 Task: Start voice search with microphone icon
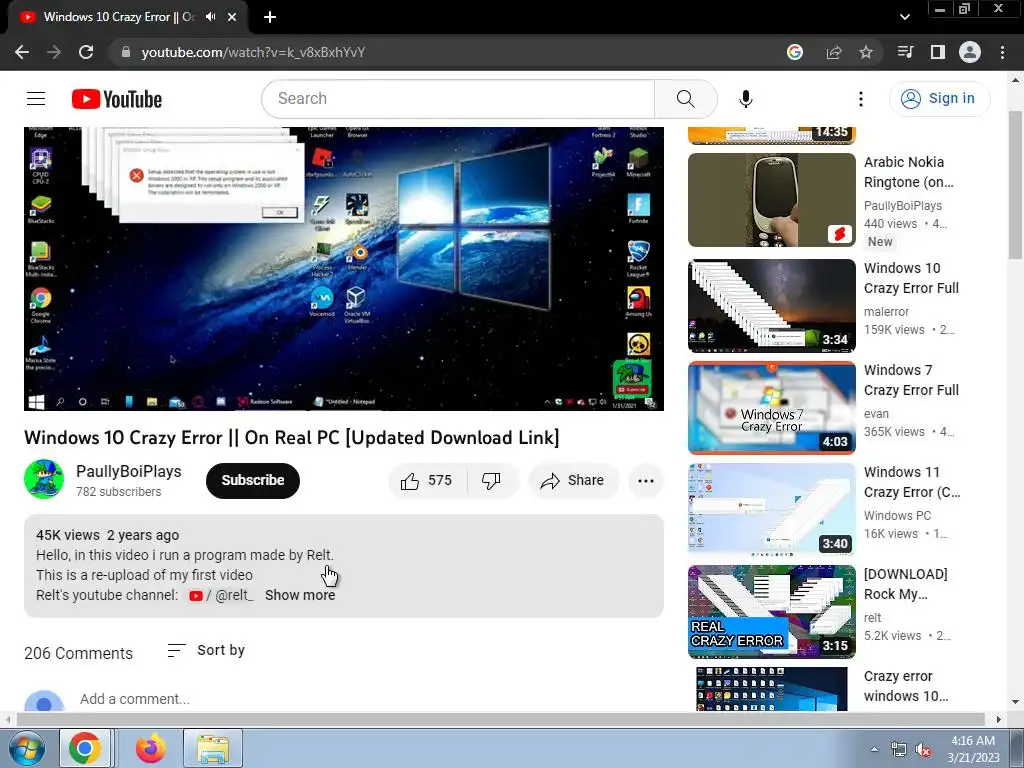click(745, 99)
